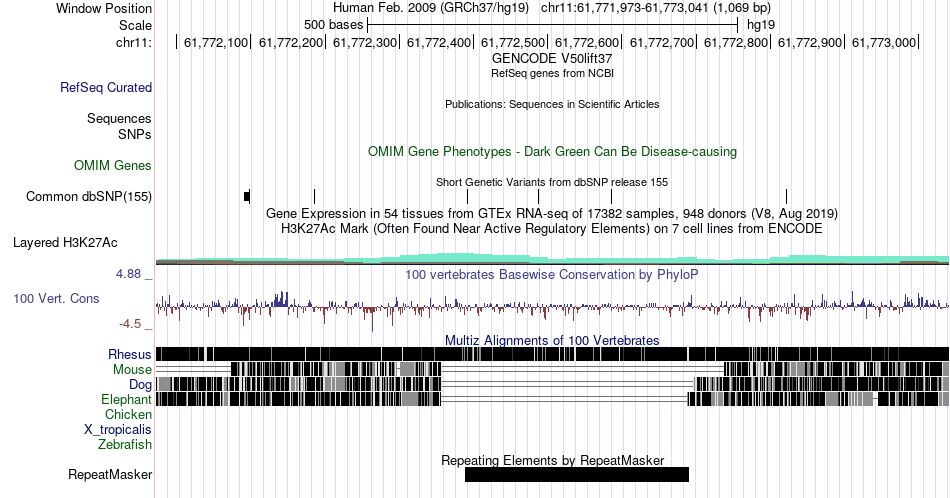The width and height of the screenshot is (950, 498).
Task: Click Short Genetic Variants from dbSNP title
Action: [x=552, y=182]
